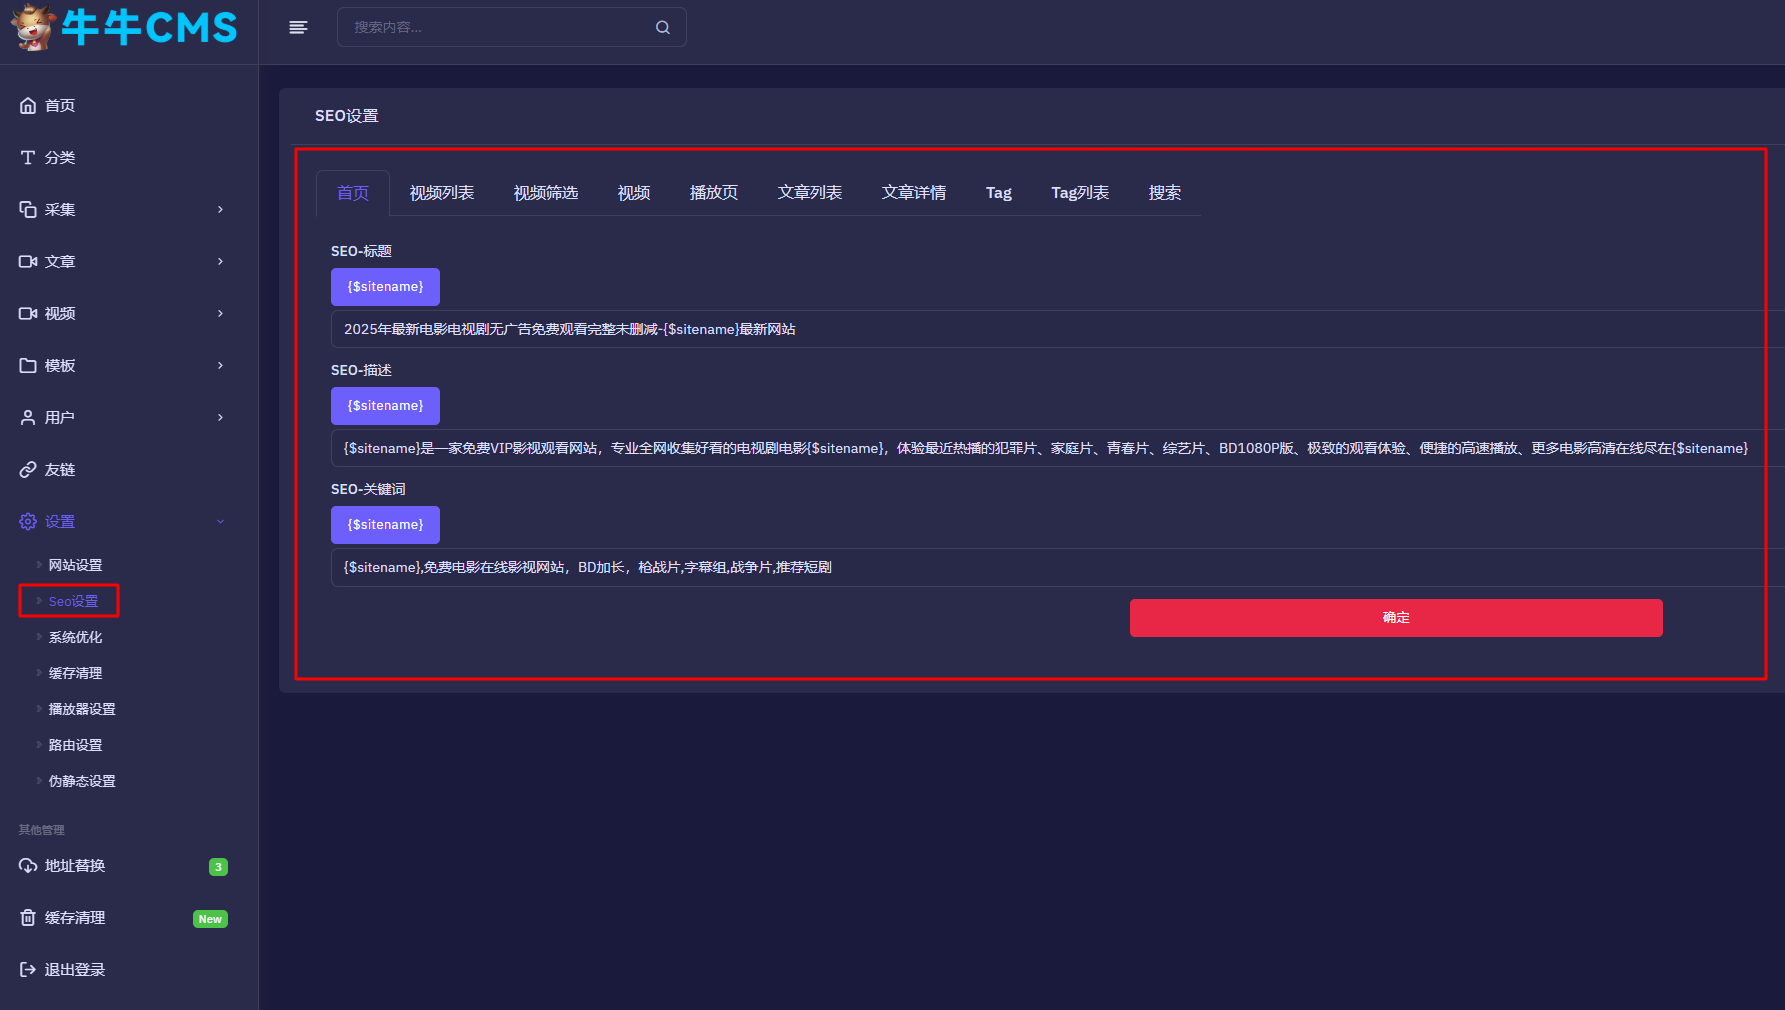Click the 牛牛CMS logo

(x=125, y=28)
